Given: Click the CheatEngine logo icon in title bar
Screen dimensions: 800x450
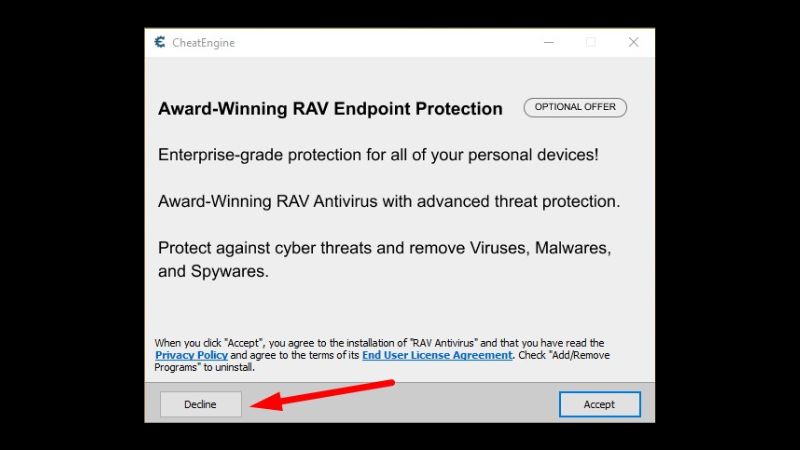Looking at the screenshot, I should pyautogui.click(x=160, y=42).
